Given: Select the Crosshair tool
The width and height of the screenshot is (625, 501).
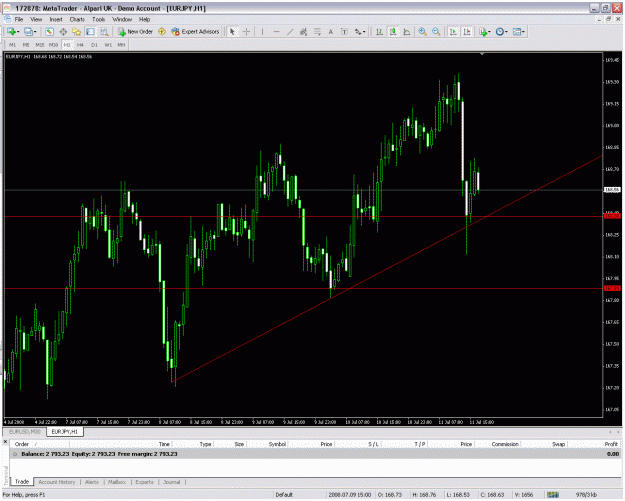Looking at the screenshot, I should (x=246, y=32).
